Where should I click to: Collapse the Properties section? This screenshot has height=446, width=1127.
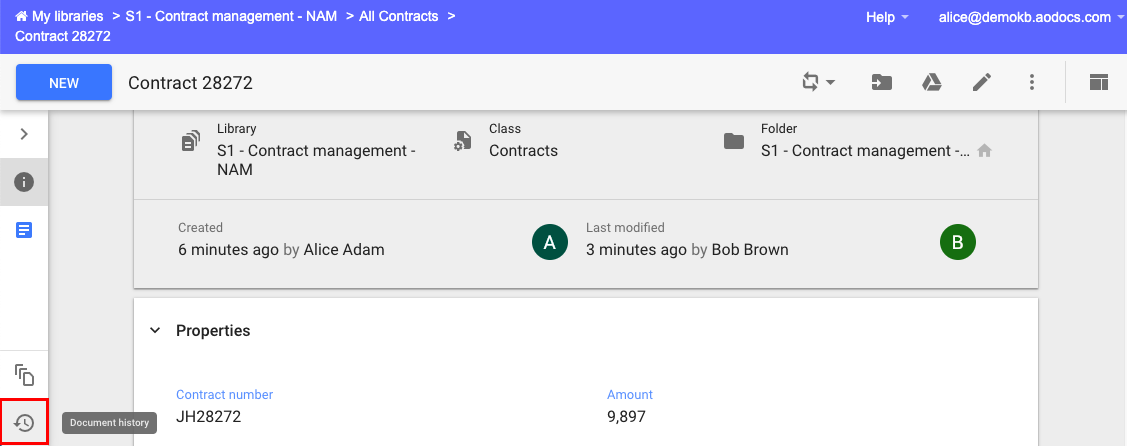pyautogui.click(x=155, y=330)
